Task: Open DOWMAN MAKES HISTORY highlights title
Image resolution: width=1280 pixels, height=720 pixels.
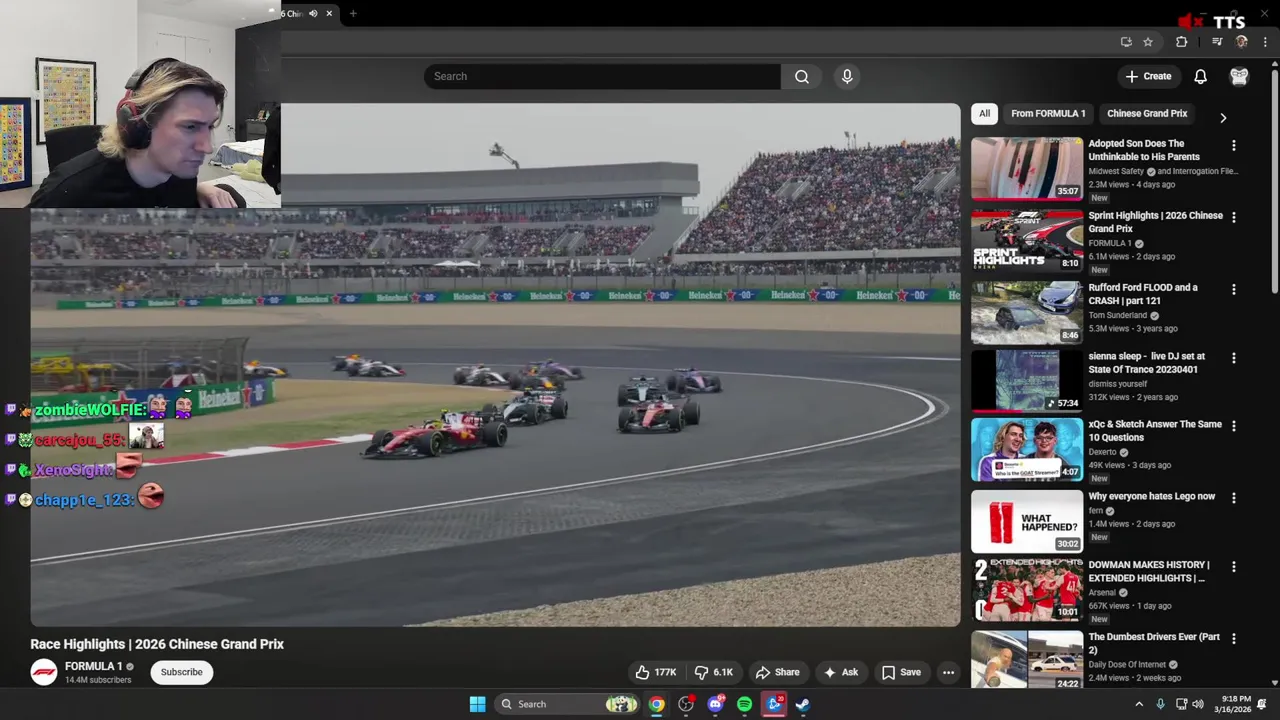Action: (x=1148, y=571)
